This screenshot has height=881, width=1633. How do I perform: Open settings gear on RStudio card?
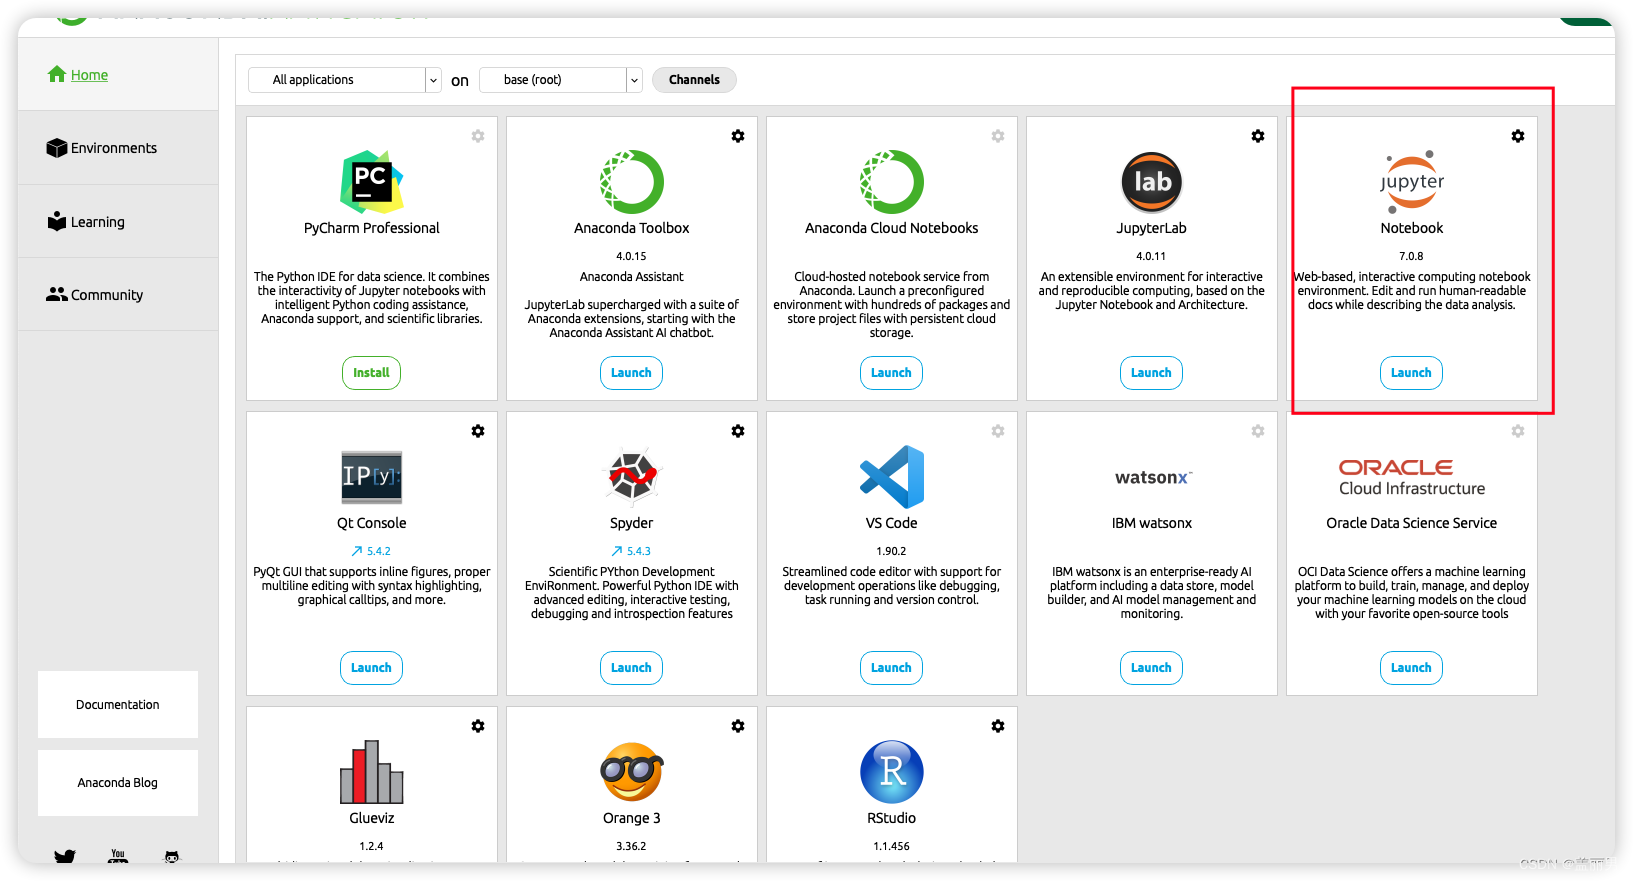(998, 726)
